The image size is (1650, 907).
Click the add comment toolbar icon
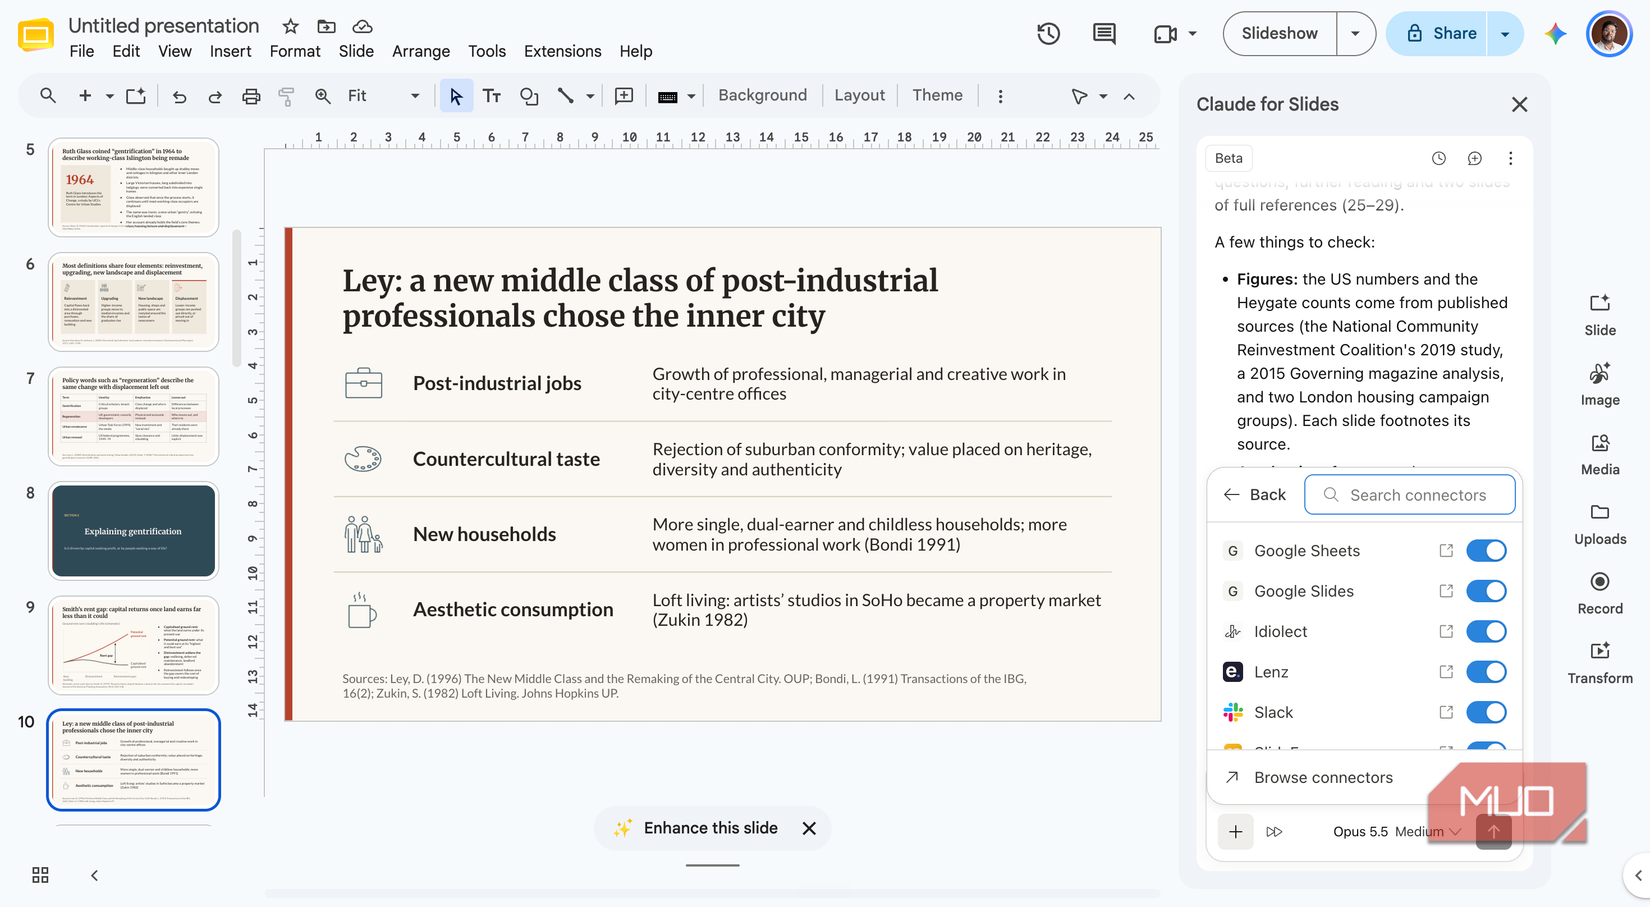pos(624,96)
